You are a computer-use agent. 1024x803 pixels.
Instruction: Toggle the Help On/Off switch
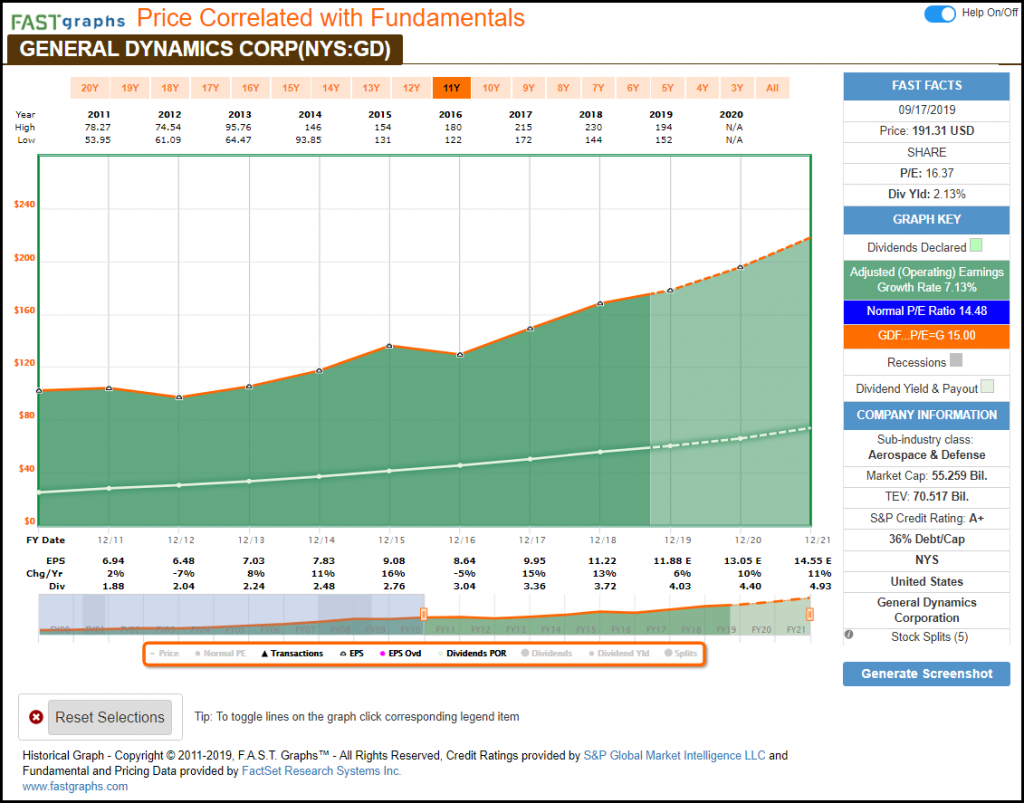click(x=940, y=14)
